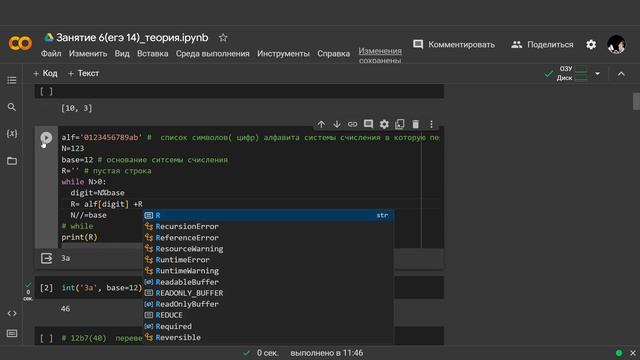The image size is (640, 360).
Task: Clear output icon next to 3a
Action: point(47,258)
